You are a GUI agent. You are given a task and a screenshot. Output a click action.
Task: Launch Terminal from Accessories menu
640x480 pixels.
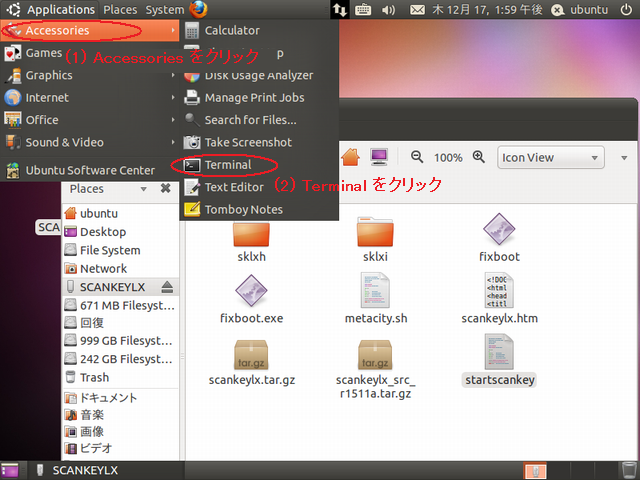click(259, 165)
